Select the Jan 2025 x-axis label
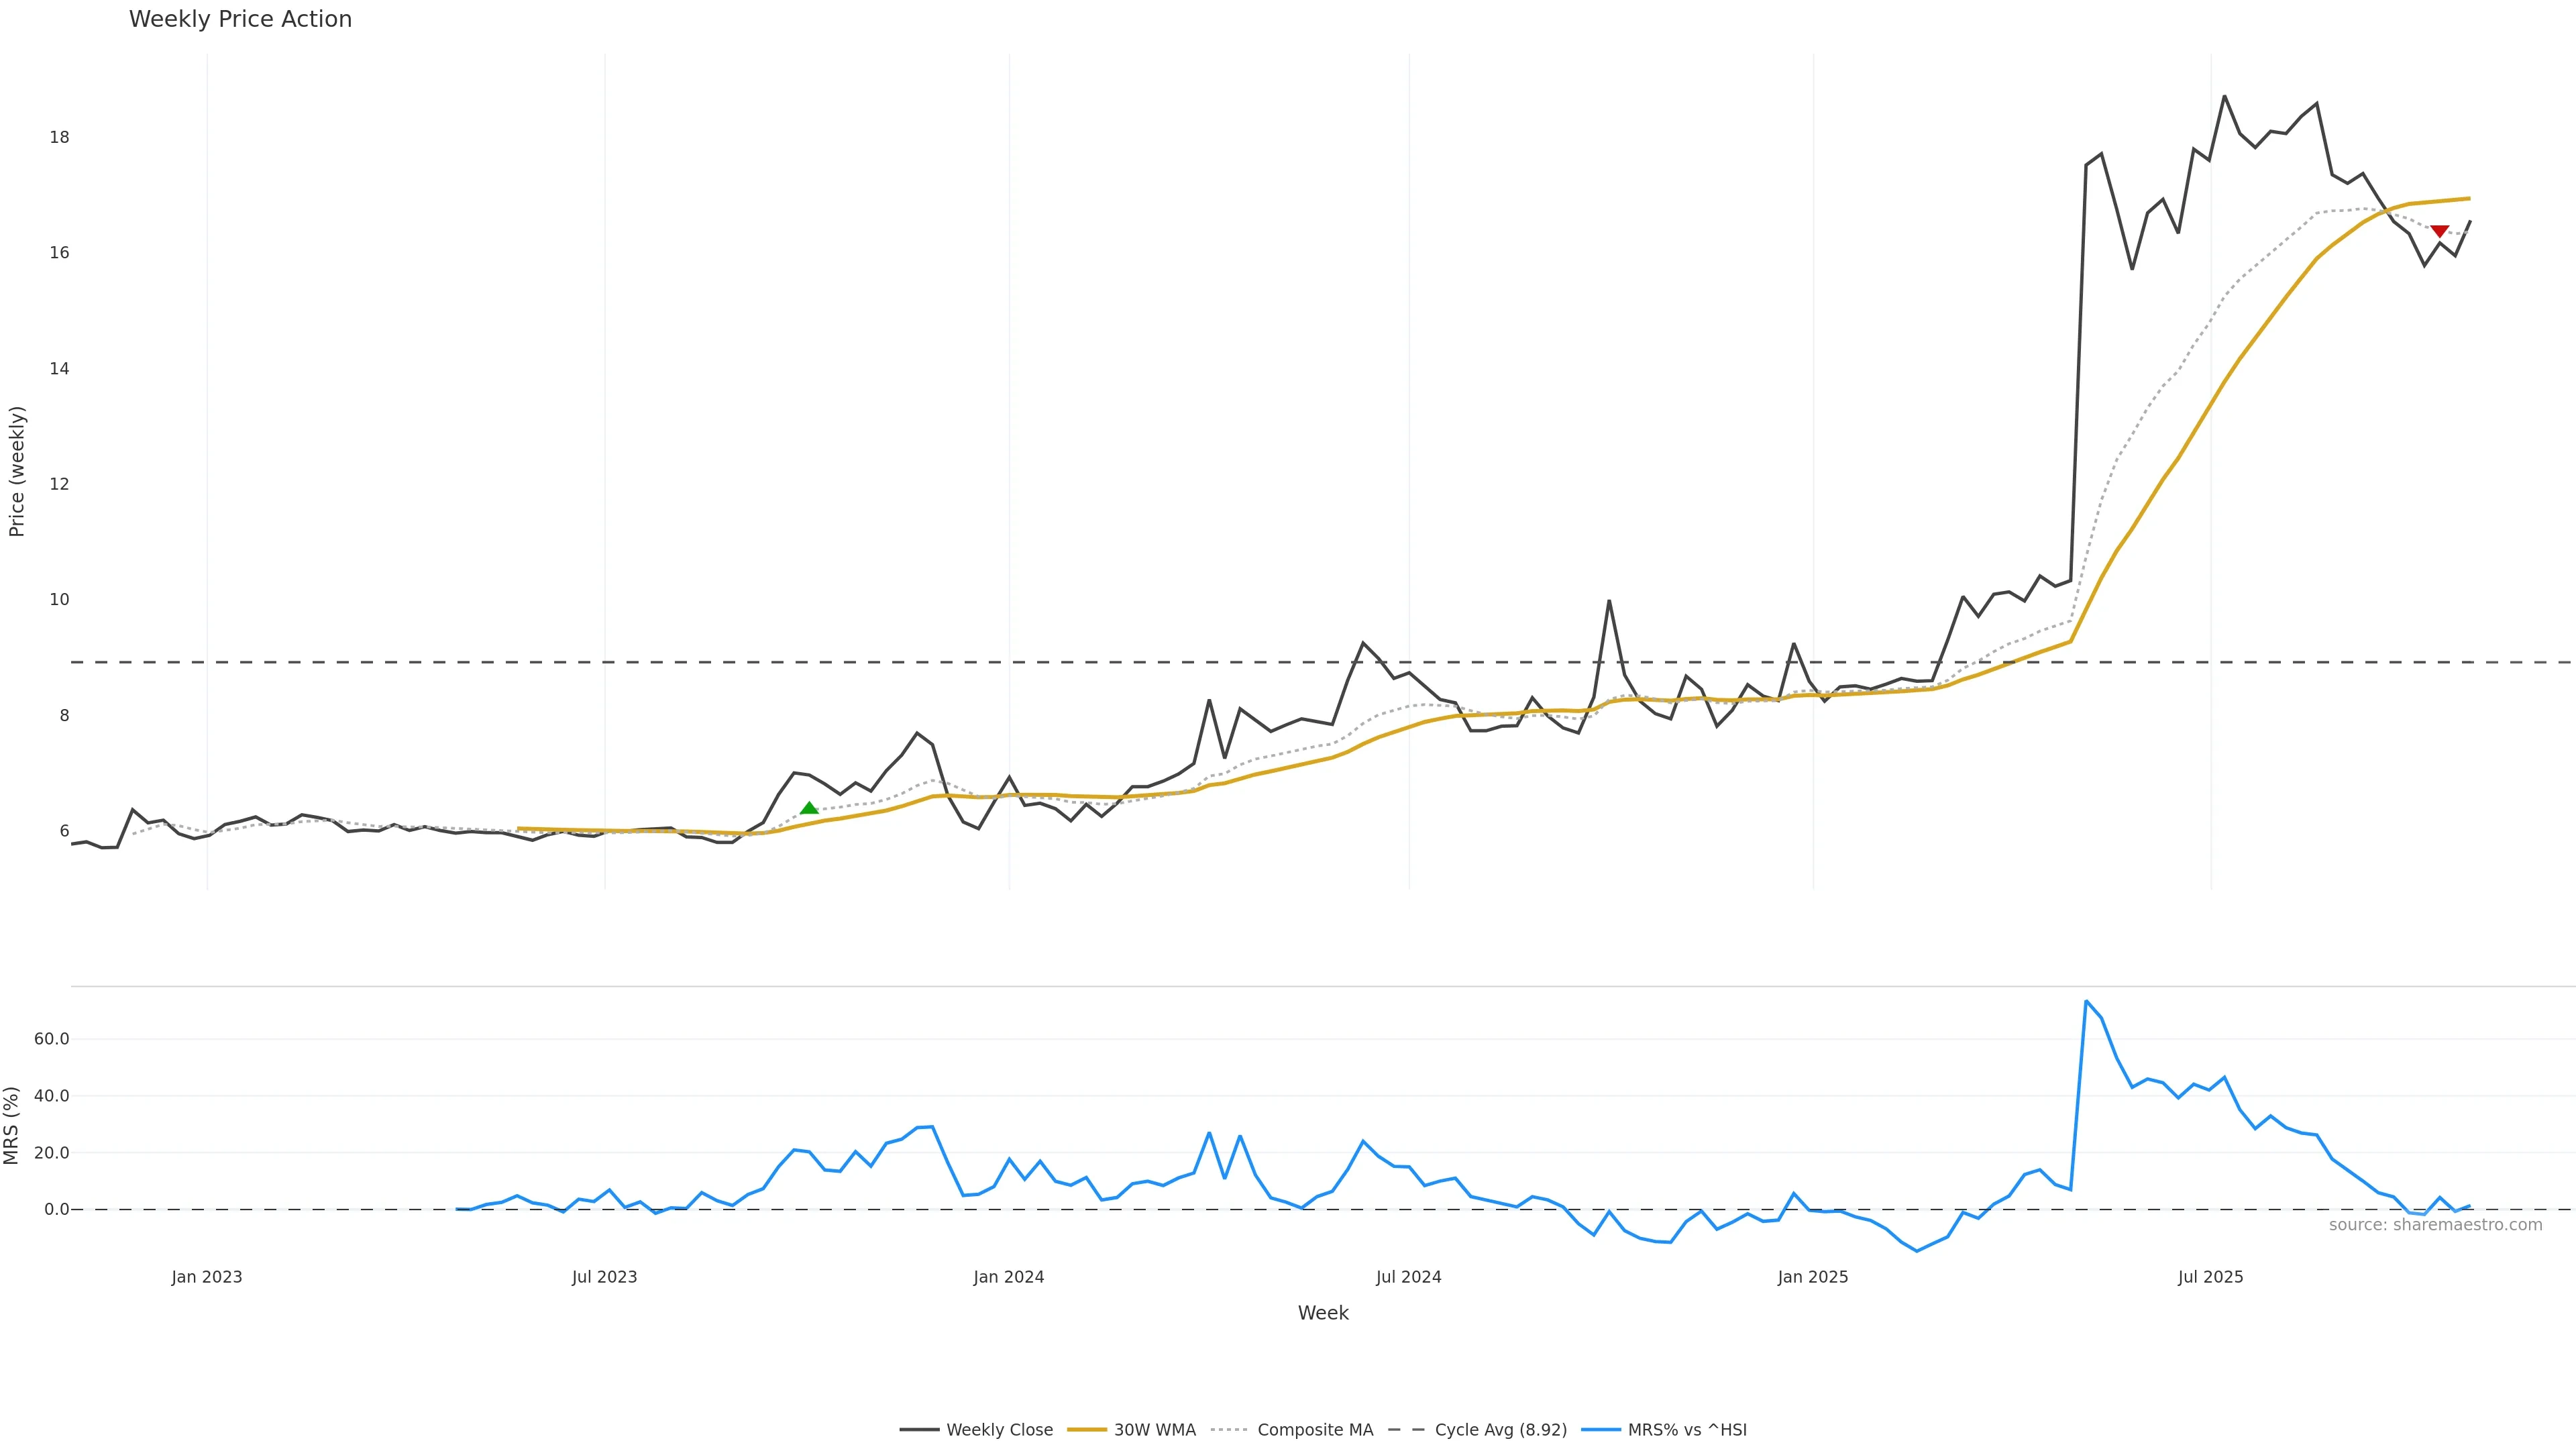Viewport: 2576px width, 1449px height. pyautogui.click(x=1812, y=1277)
